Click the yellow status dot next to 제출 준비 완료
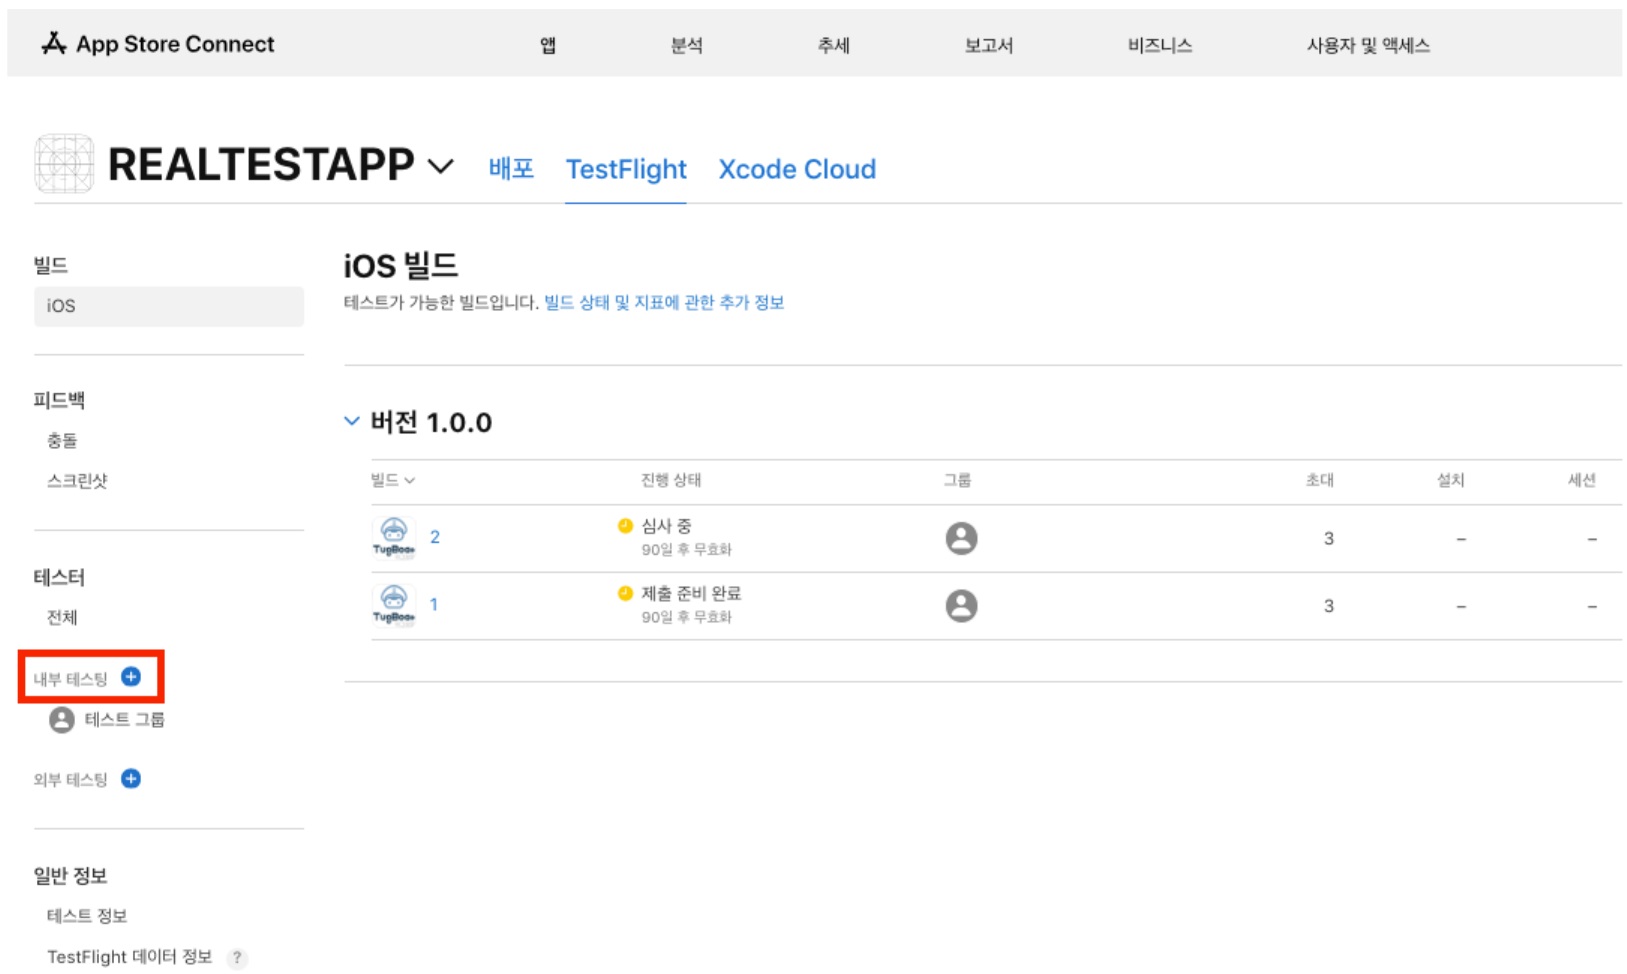 [x=625, y=593]
